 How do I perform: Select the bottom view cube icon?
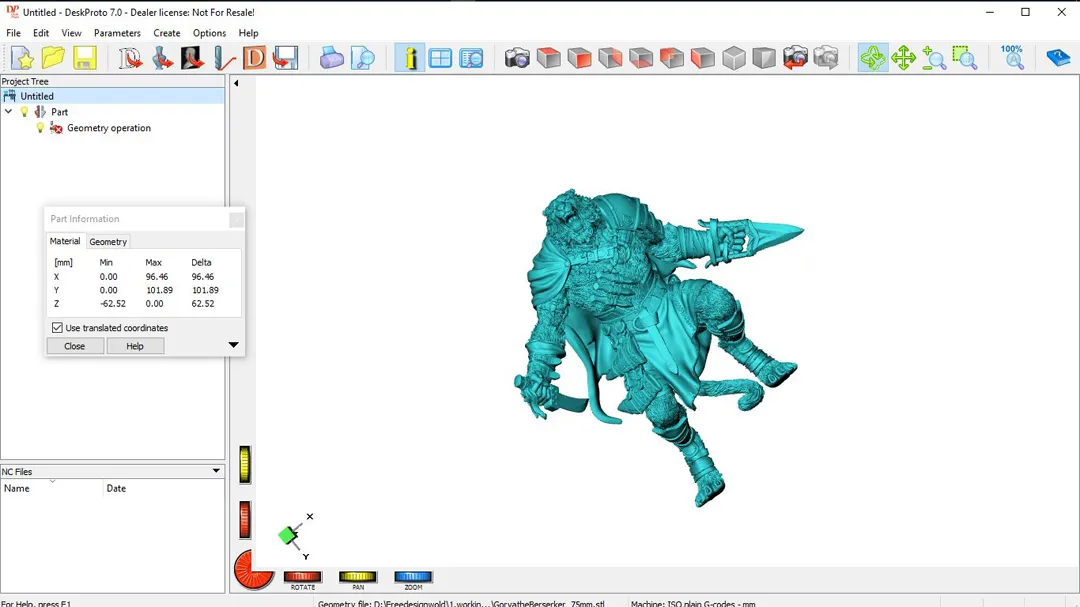pyautogui.click(x=641, y=58)
